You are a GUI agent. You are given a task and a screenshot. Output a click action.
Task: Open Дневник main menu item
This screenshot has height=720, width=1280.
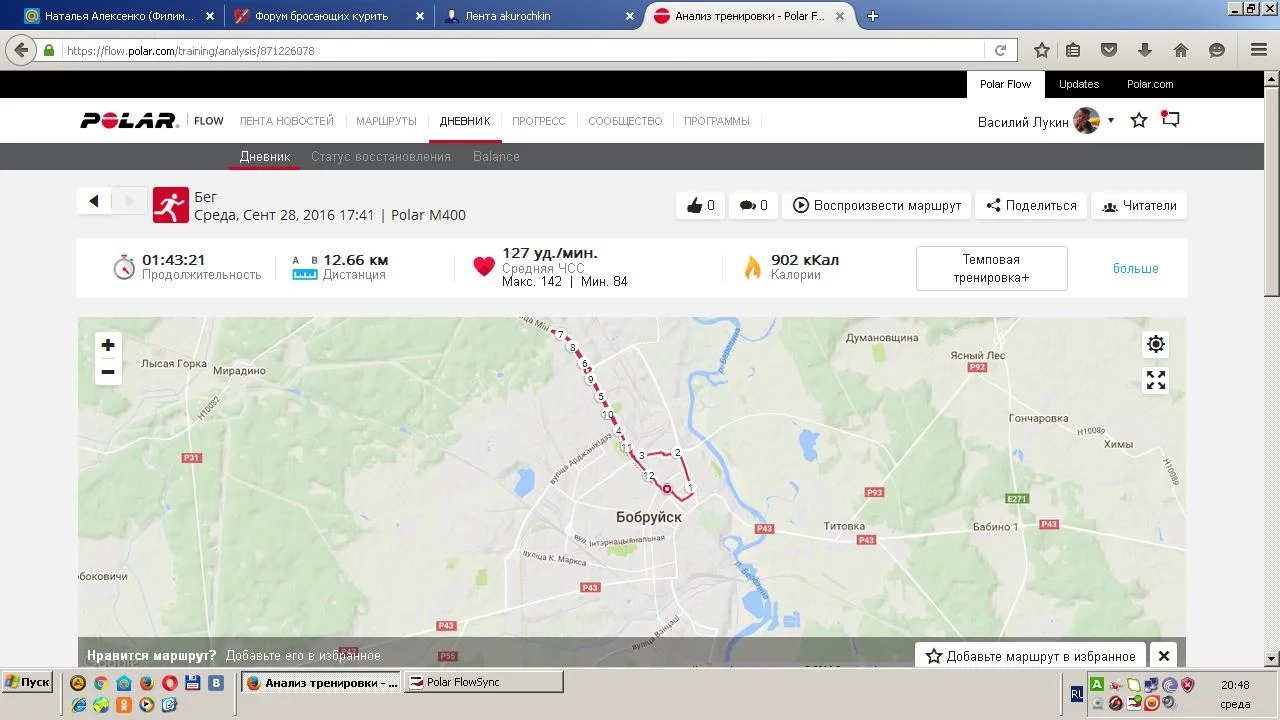click(x=465, y=121)
